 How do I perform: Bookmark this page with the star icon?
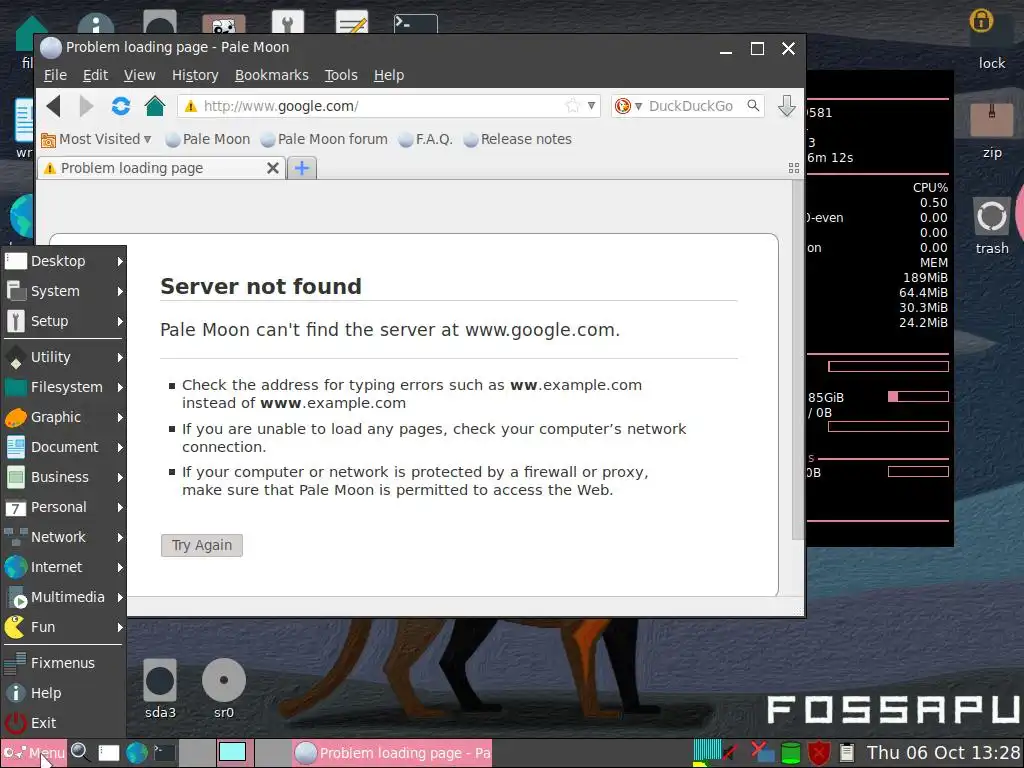(x=572, y=106)
